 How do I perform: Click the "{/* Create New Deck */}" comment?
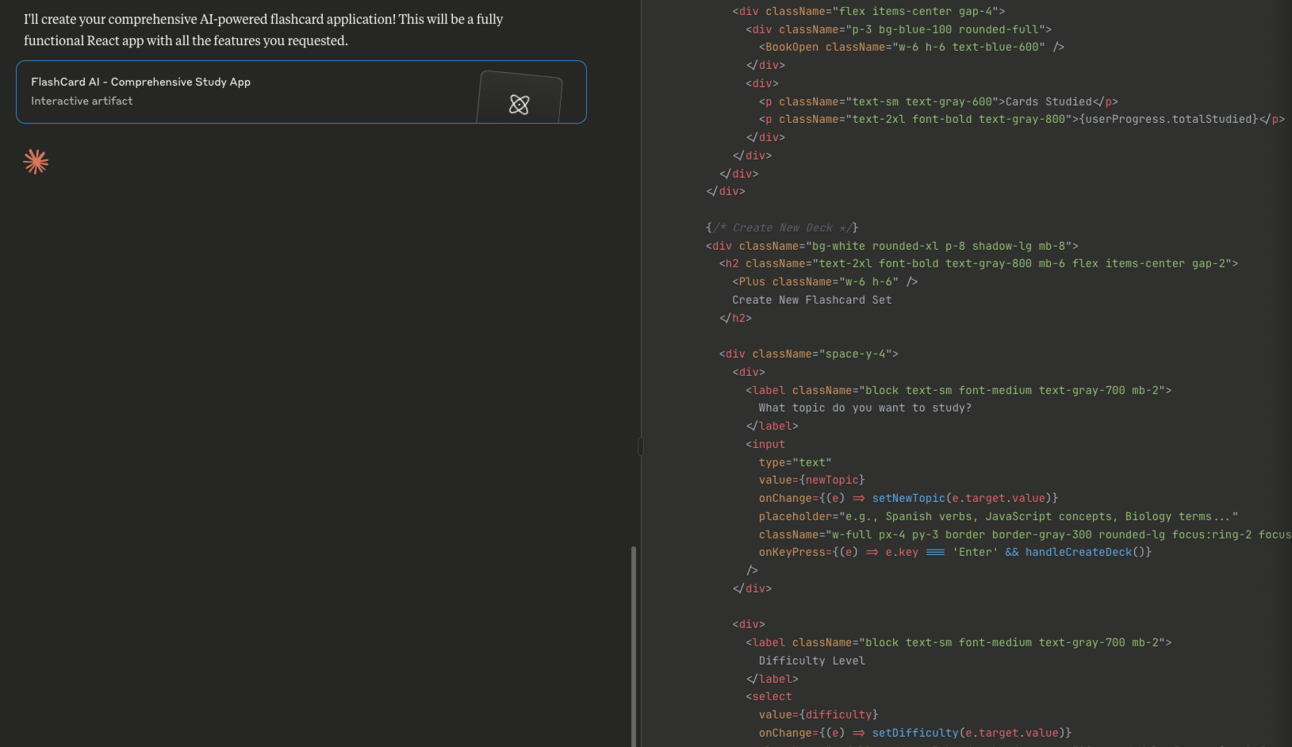tap(782, 228)
